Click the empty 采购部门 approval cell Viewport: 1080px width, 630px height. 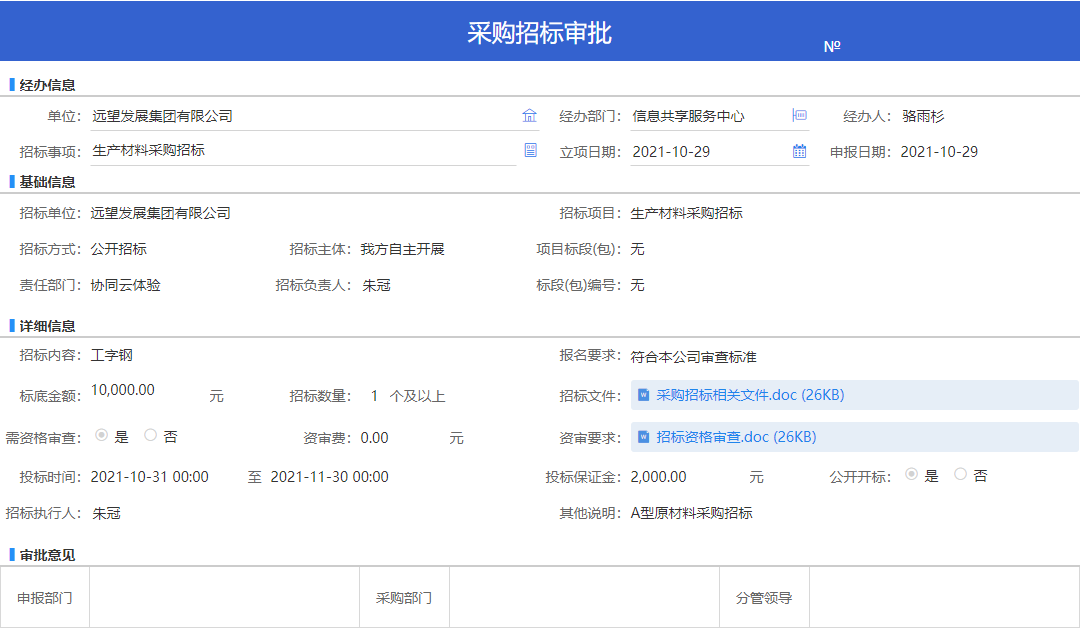584,597
